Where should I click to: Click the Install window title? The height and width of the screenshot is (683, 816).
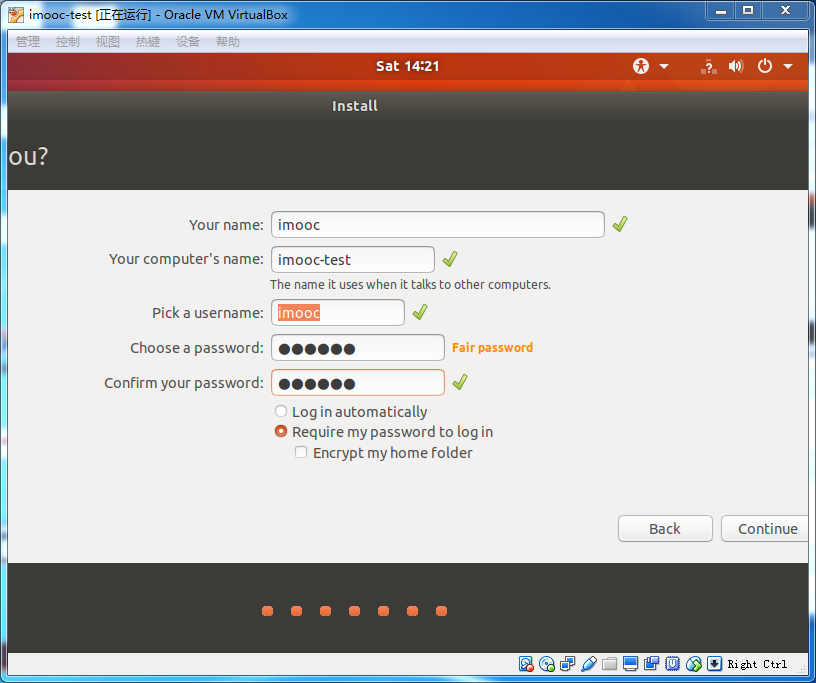[x=355, y=106]
